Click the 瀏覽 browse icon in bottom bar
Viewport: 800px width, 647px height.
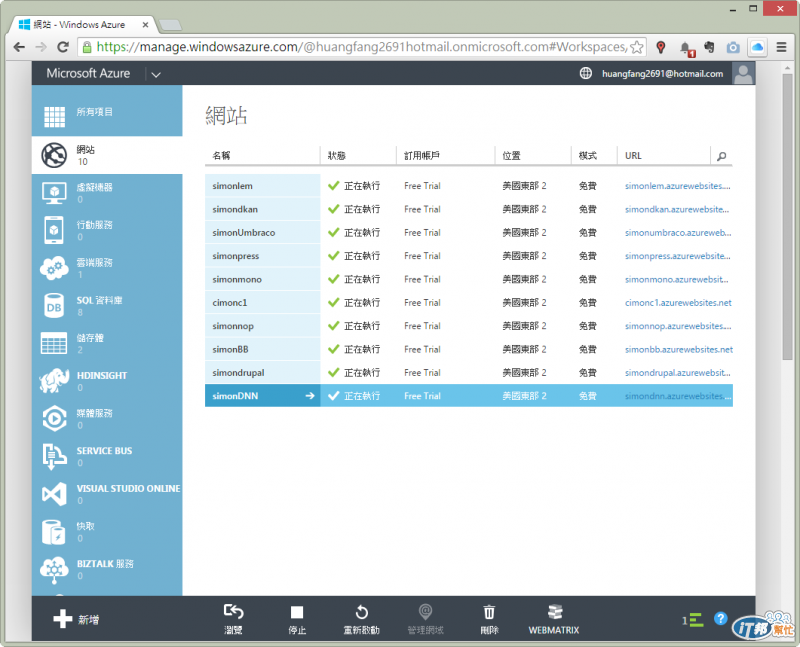tap(233, 611)
